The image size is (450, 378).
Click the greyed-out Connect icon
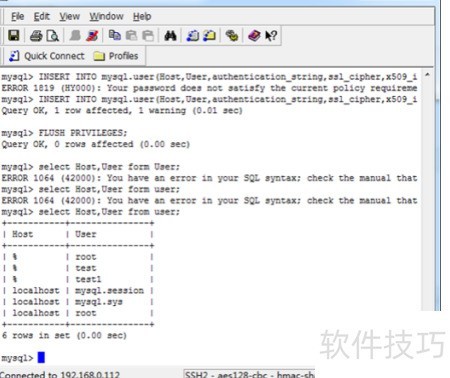coord(75,36)
